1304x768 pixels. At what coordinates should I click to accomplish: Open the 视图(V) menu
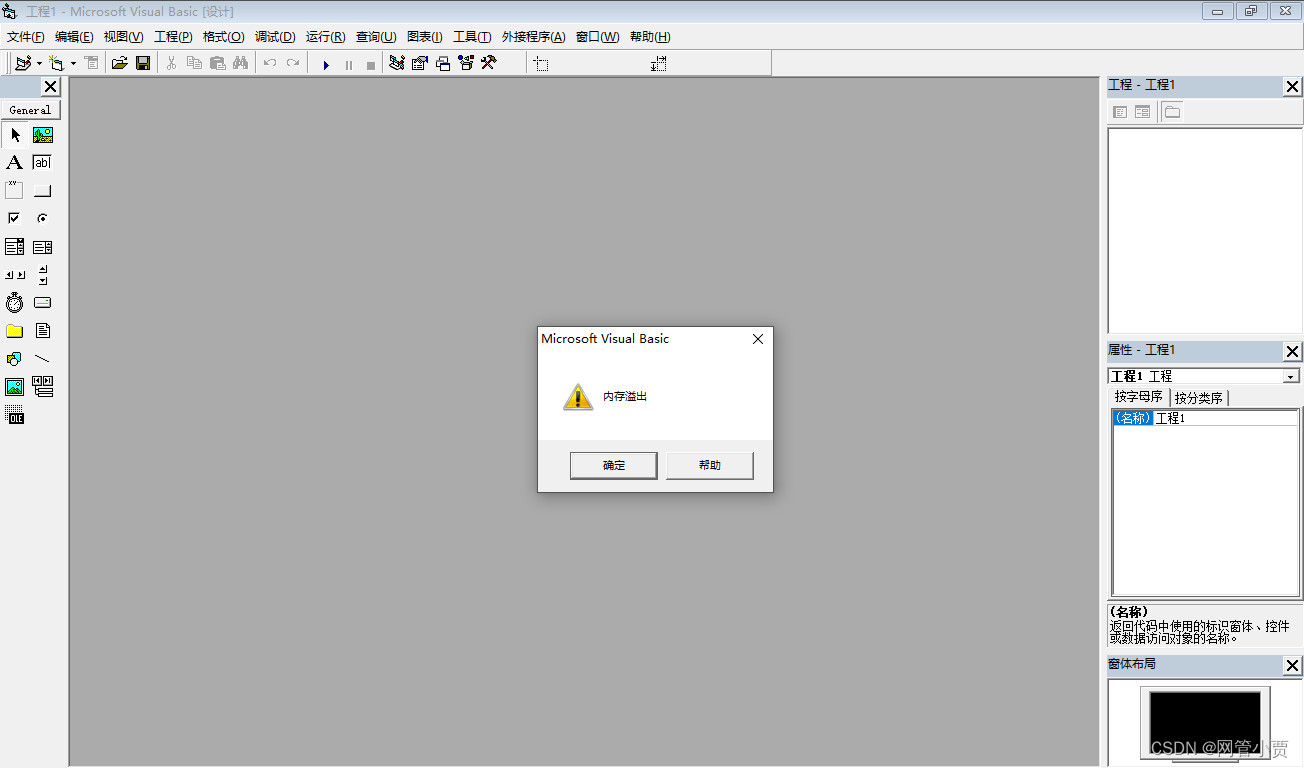(124, 37)
